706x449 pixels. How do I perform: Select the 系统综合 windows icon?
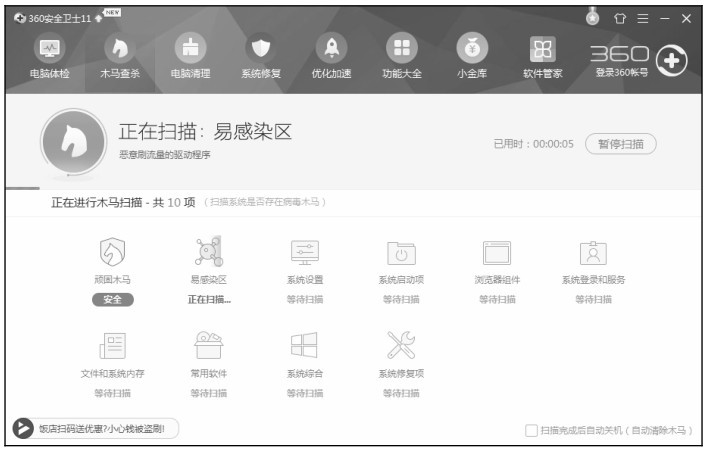click(x=304, y=345)
